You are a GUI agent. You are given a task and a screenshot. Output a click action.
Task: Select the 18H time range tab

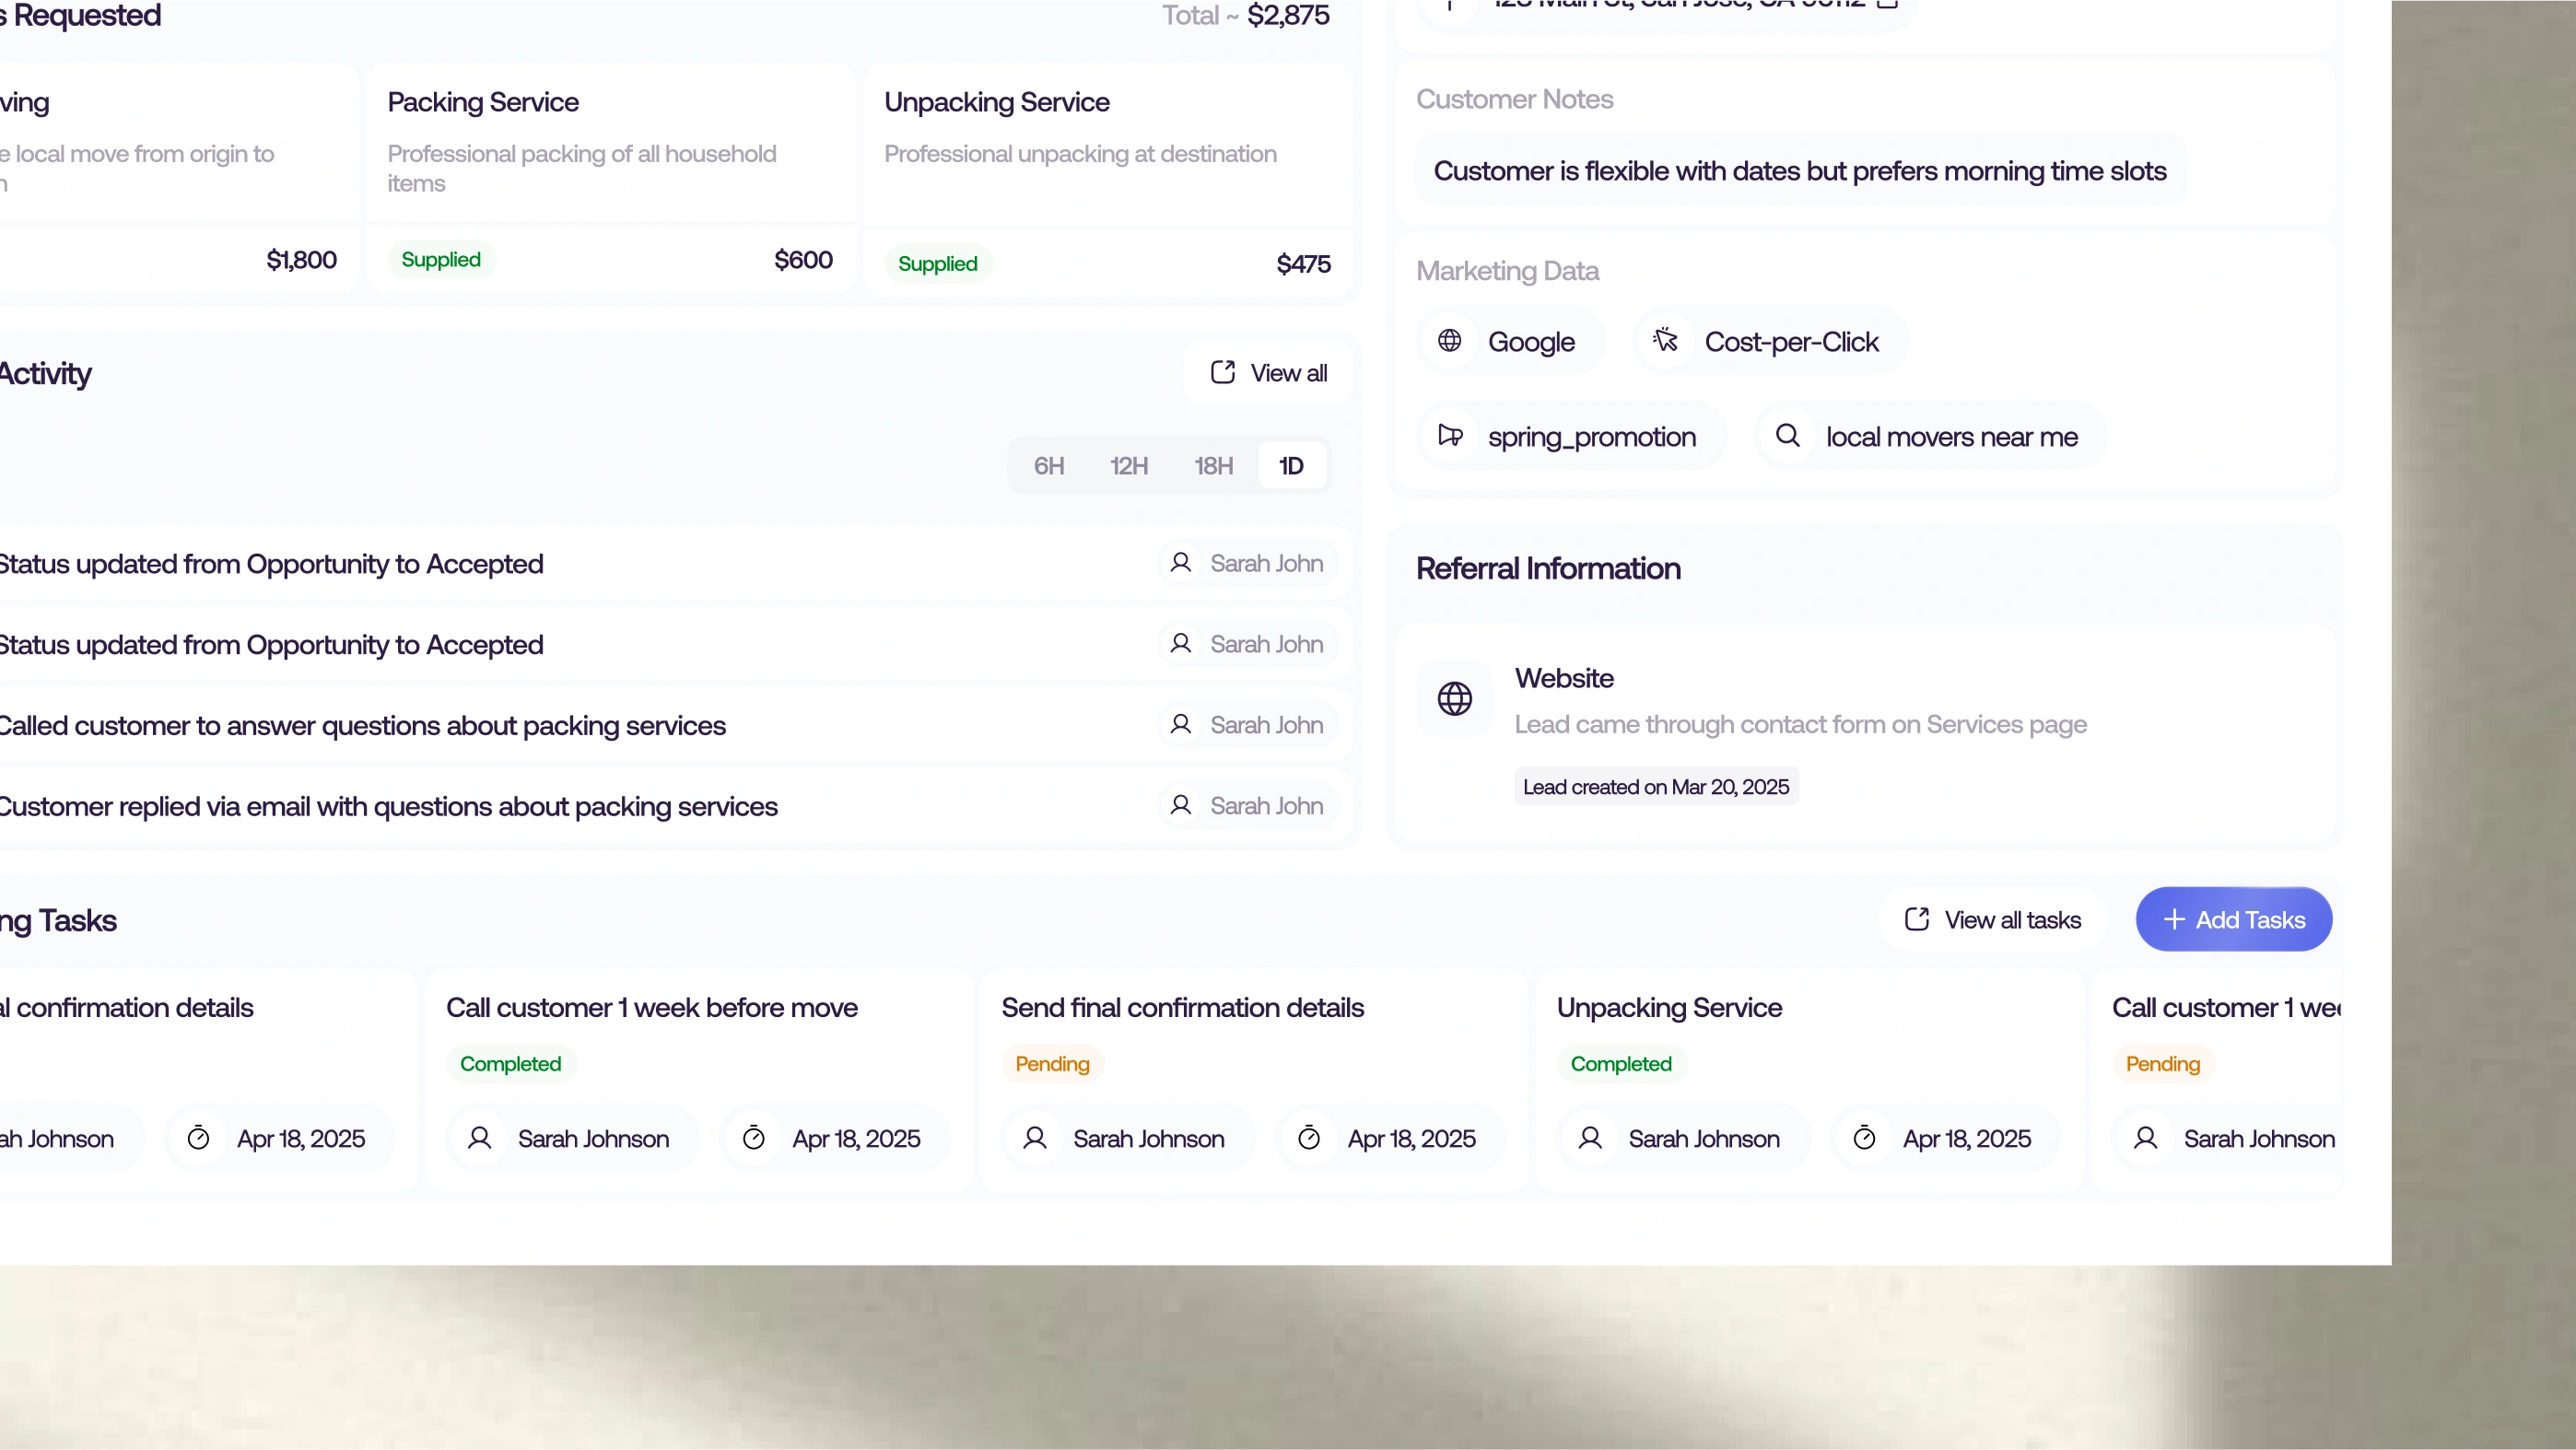coord(1213,466)
